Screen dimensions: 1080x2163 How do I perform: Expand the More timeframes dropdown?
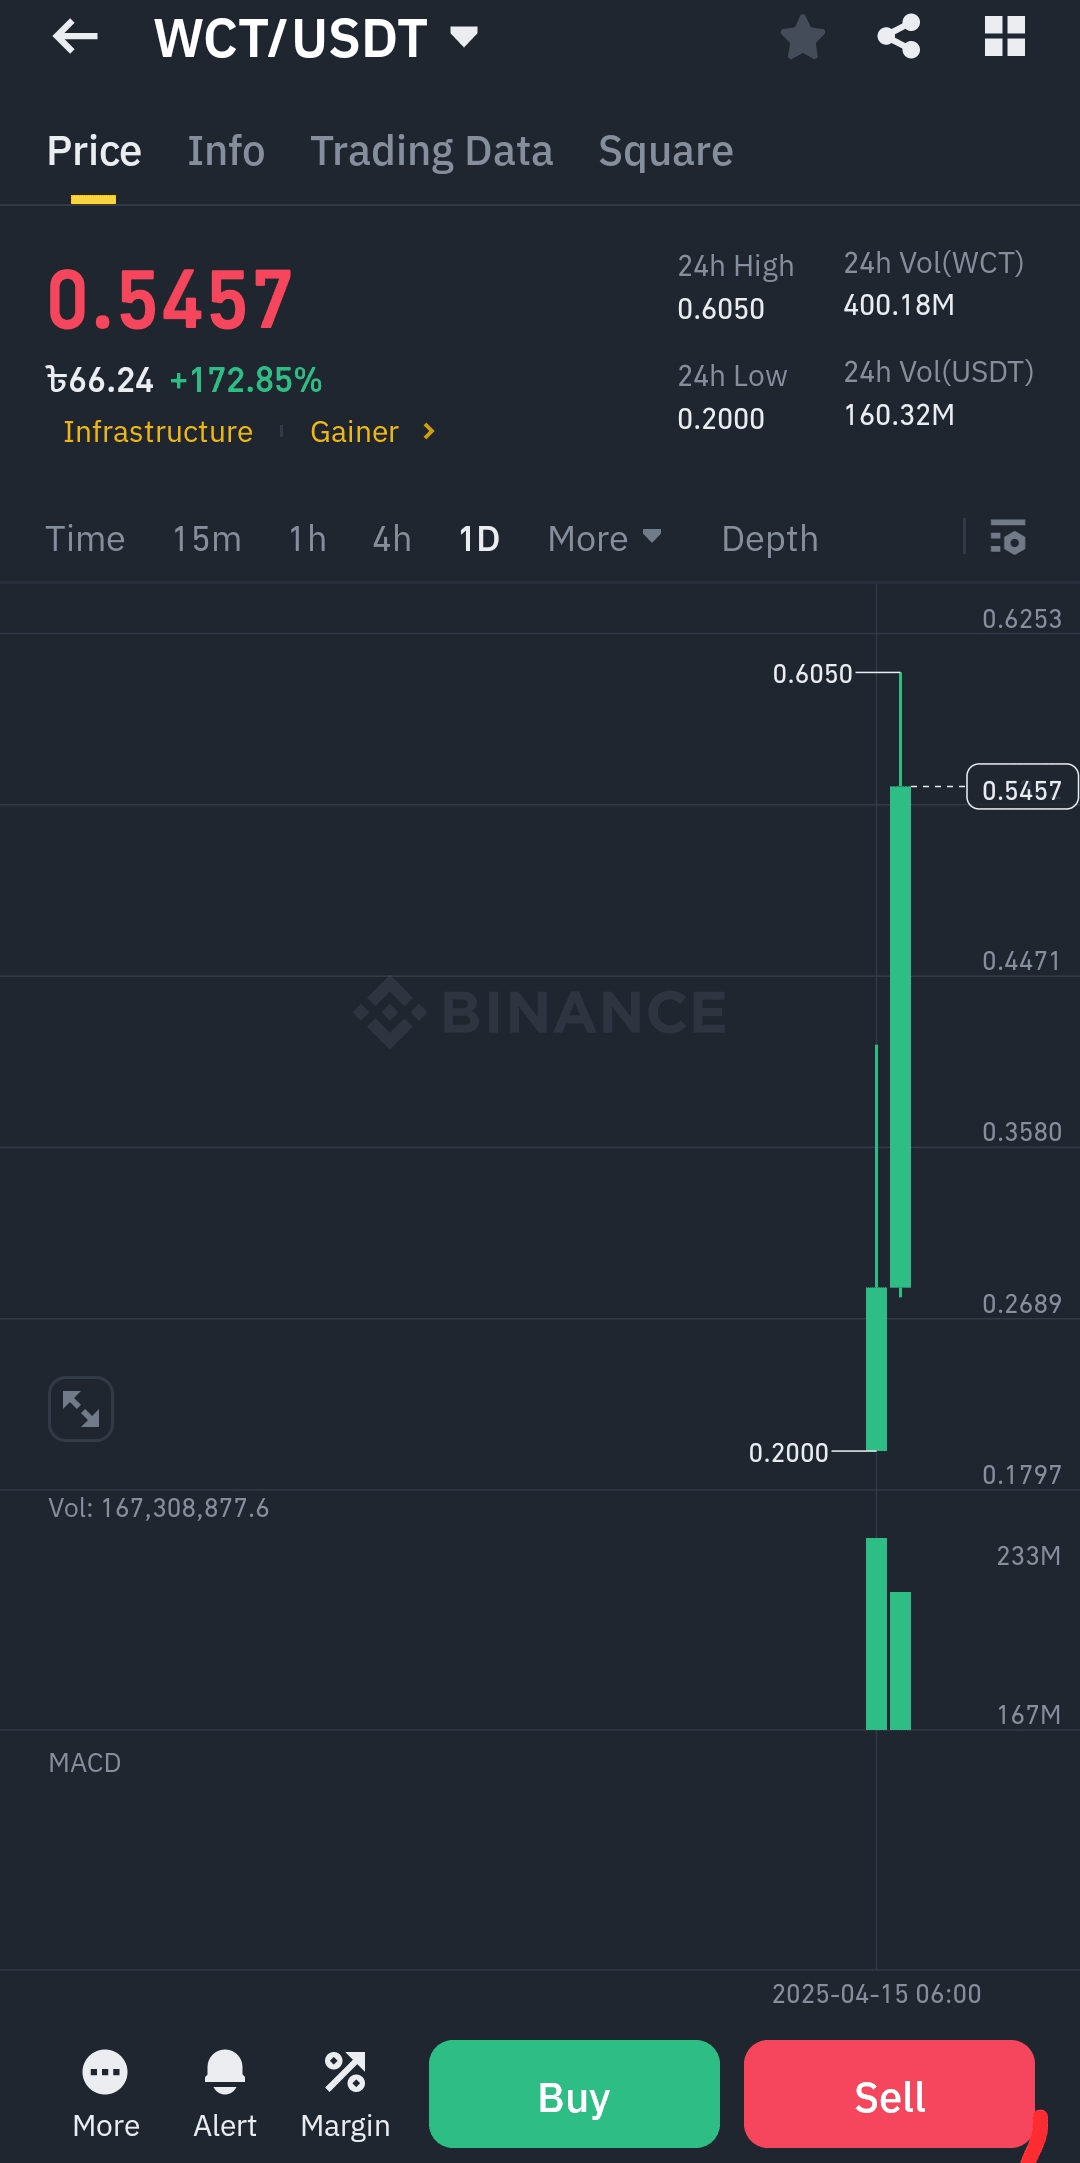[x=604, y=539]
